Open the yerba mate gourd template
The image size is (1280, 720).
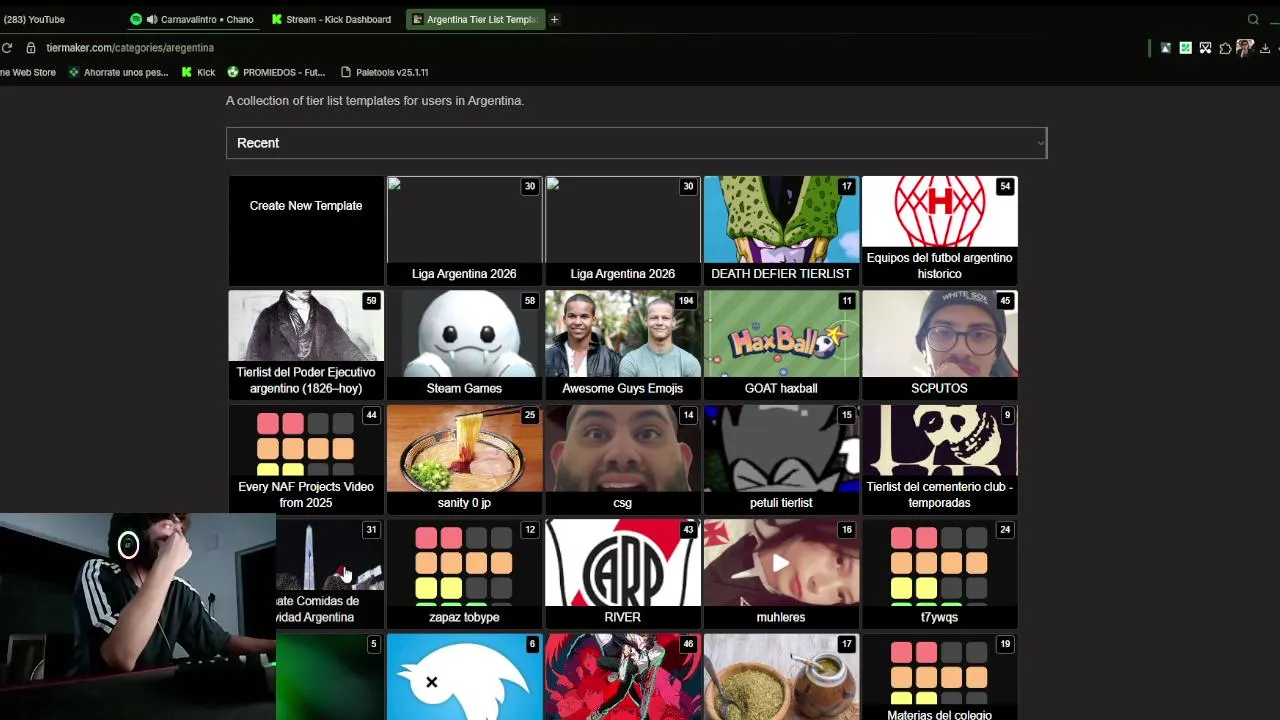(781, 677)
